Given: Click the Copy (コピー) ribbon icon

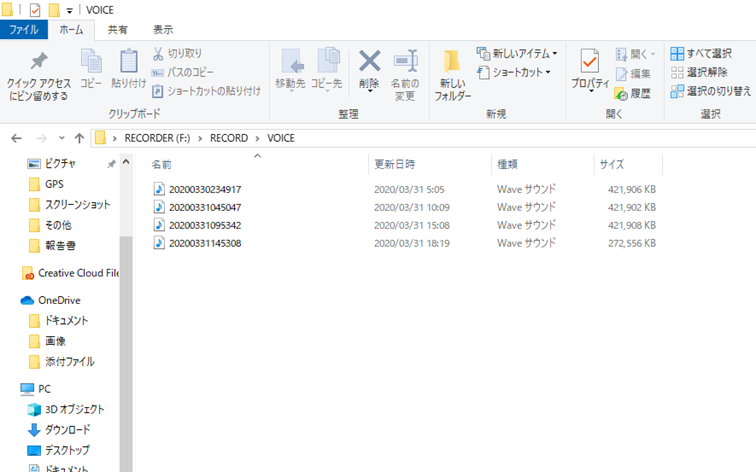Looking at the screenshot, I should pos(91,69).
